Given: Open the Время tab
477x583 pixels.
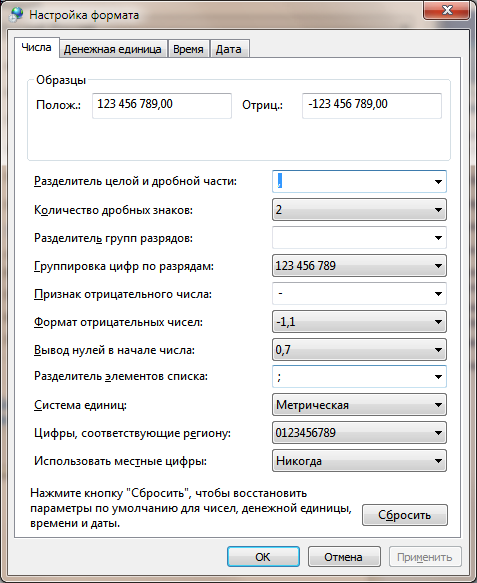Looking at the screenshot, I should pyautogui.click(x=188, y=49).
